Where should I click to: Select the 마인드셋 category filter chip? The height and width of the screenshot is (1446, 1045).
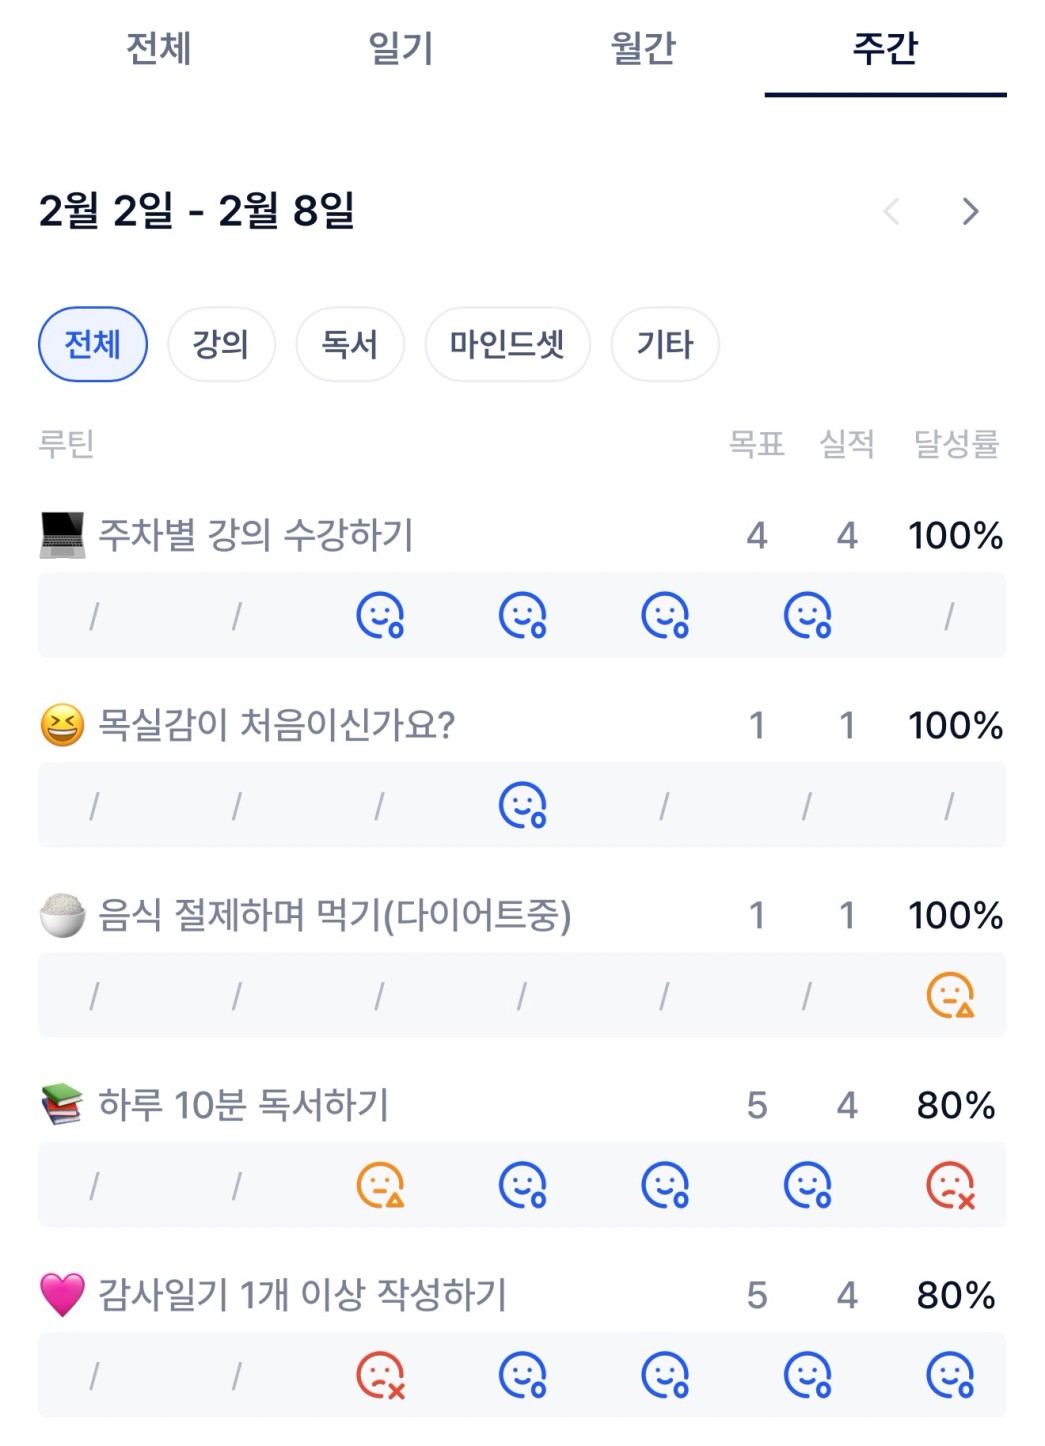coord(507,344)
